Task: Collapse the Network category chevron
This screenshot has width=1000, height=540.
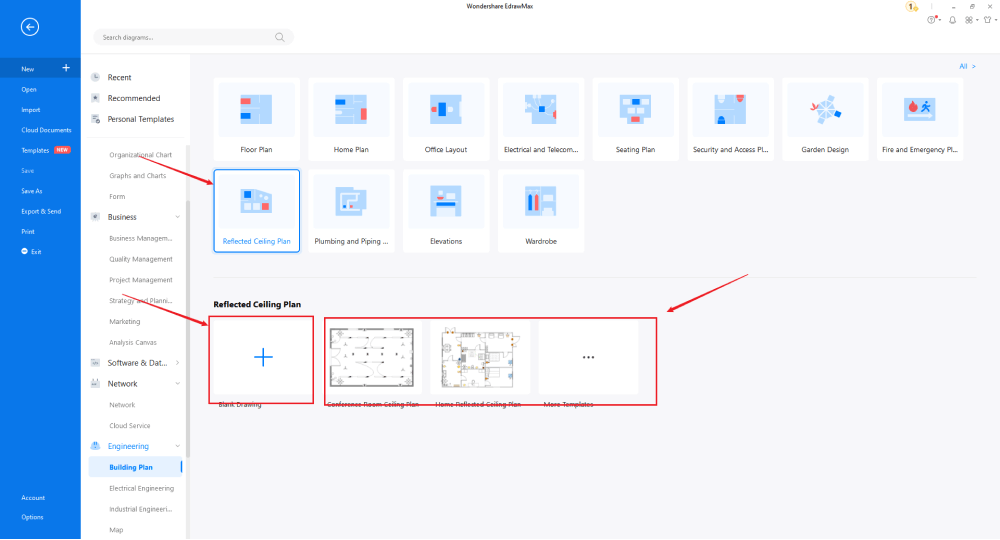Action: pos(177,384)
